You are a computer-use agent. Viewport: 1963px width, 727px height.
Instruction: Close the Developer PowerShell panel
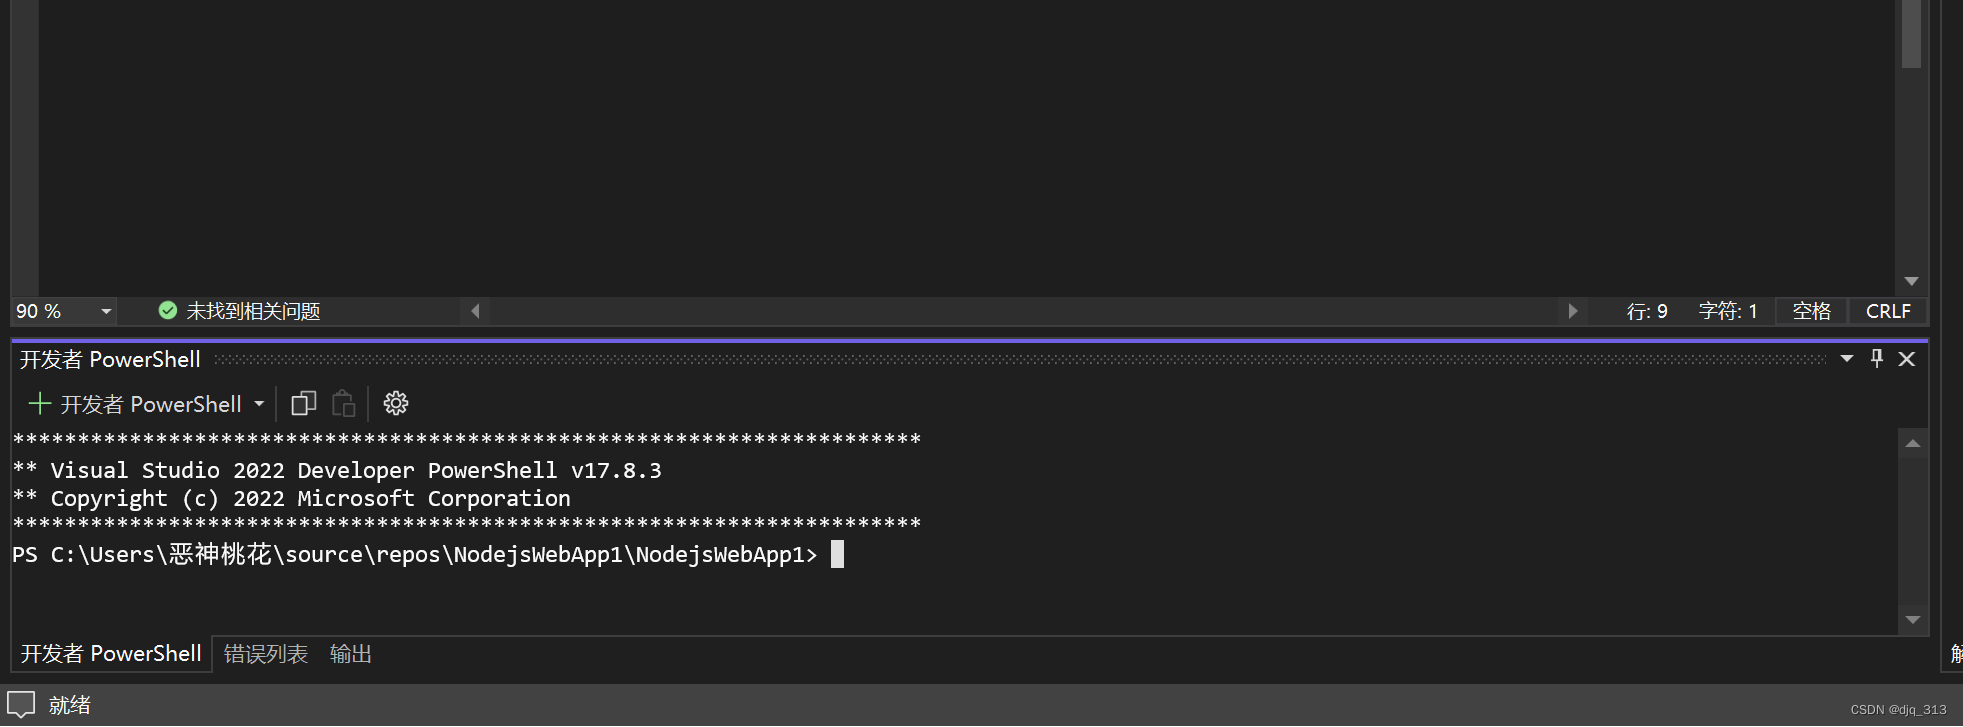(x=1907, y=358)
